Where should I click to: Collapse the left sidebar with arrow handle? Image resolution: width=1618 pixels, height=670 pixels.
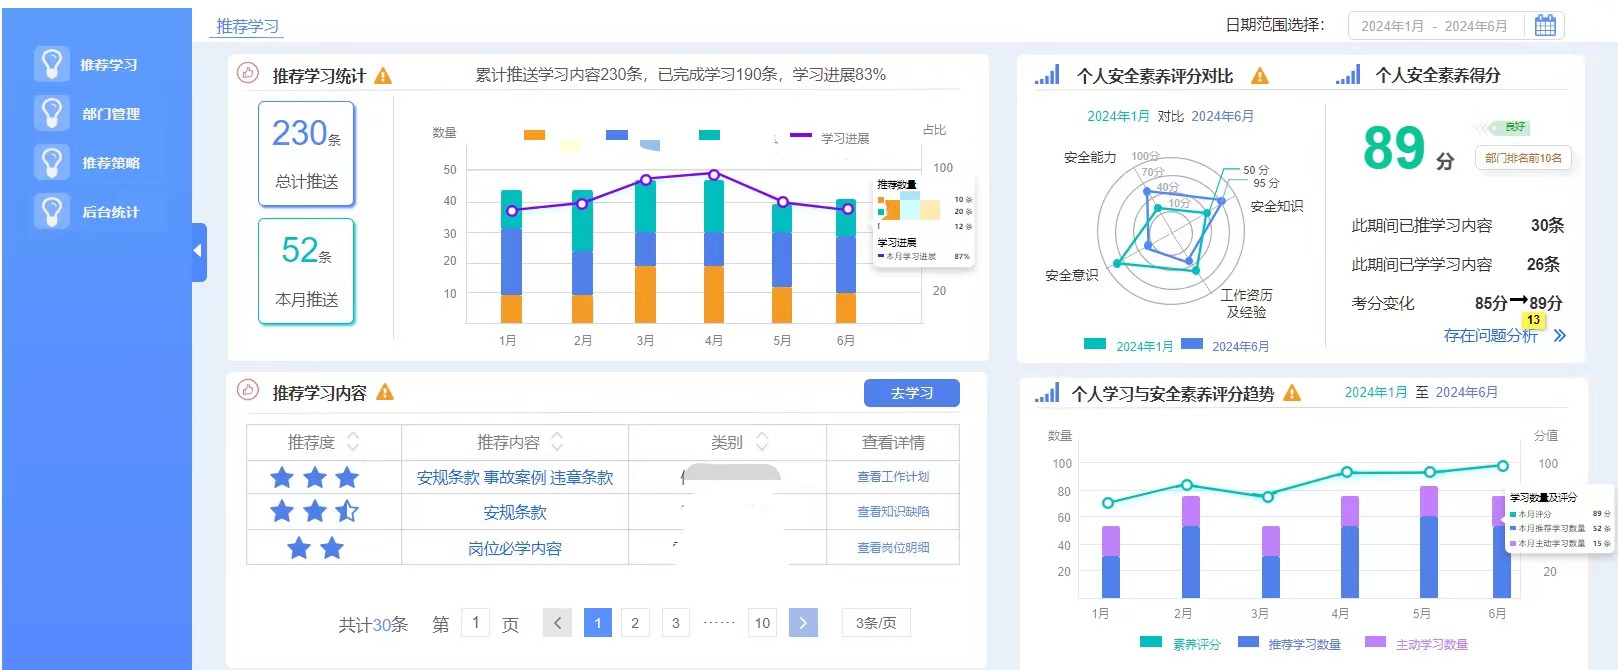[198, 251]
